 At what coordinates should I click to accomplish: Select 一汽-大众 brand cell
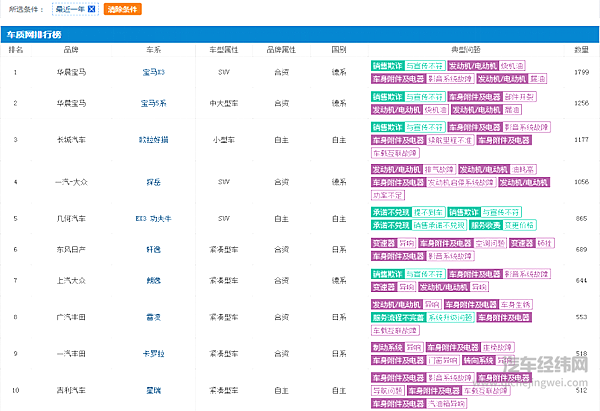click(x=71, y=182)
